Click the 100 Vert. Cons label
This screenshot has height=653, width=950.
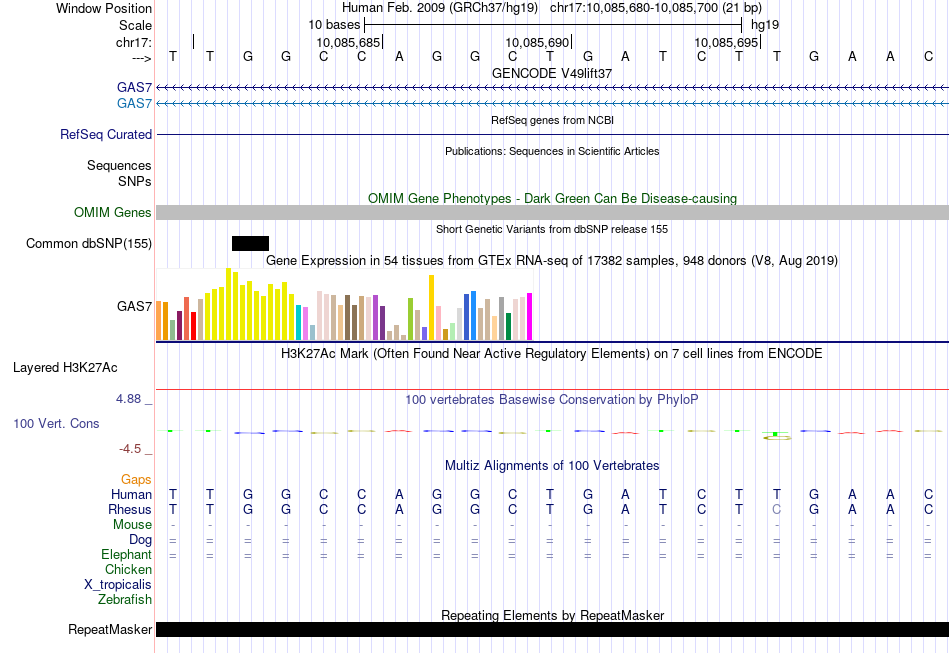click(x=56, y=423)
